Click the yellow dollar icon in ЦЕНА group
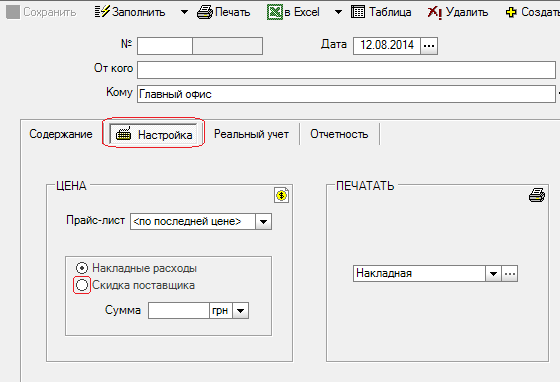The width and height of the screenshot is (560, 382). point(282,195)
